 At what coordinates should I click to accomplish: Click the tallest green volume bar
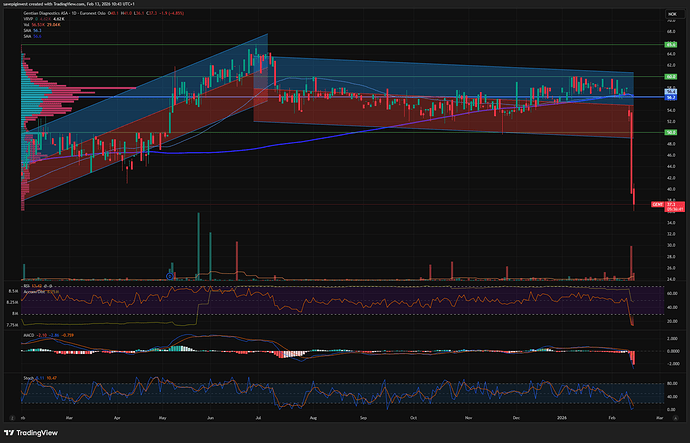[x=200, y=245]
